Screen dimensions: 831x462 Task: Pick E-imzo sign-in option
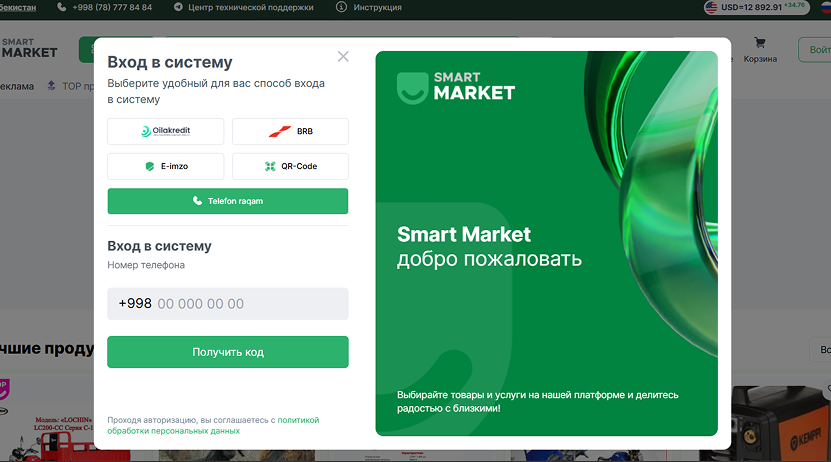[165, 166]
